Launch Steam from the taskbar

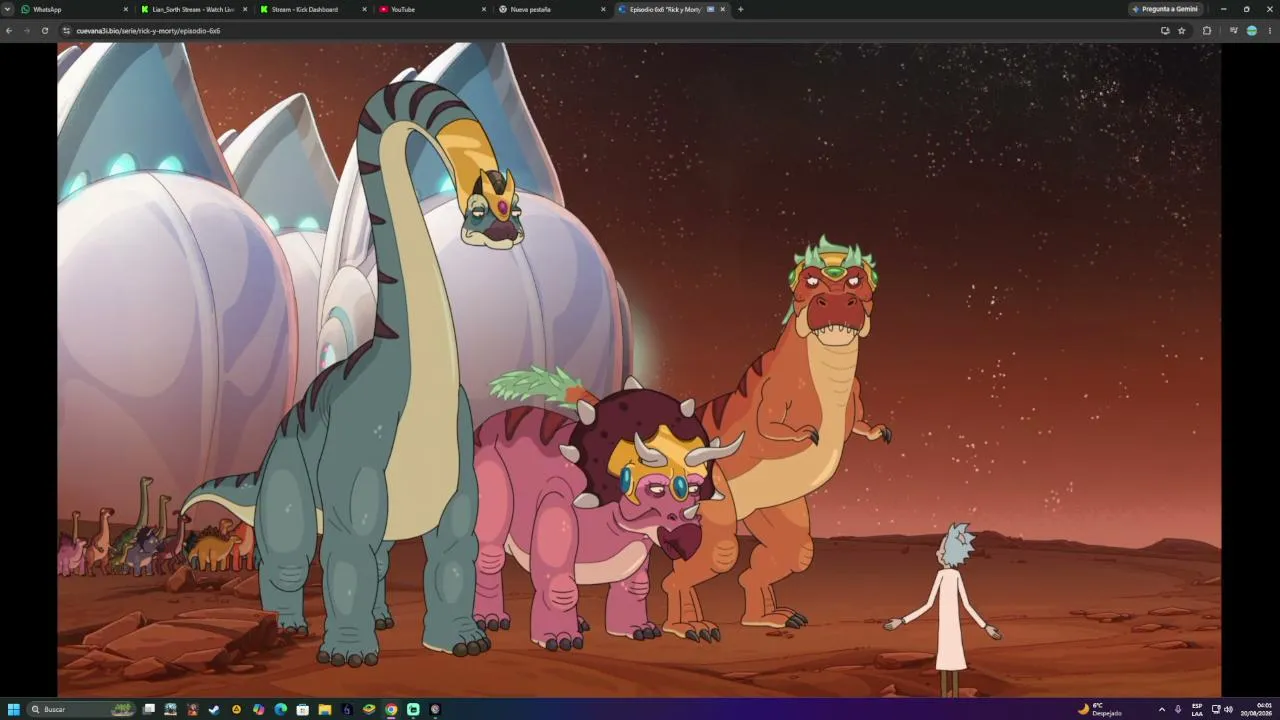point(214,709)
